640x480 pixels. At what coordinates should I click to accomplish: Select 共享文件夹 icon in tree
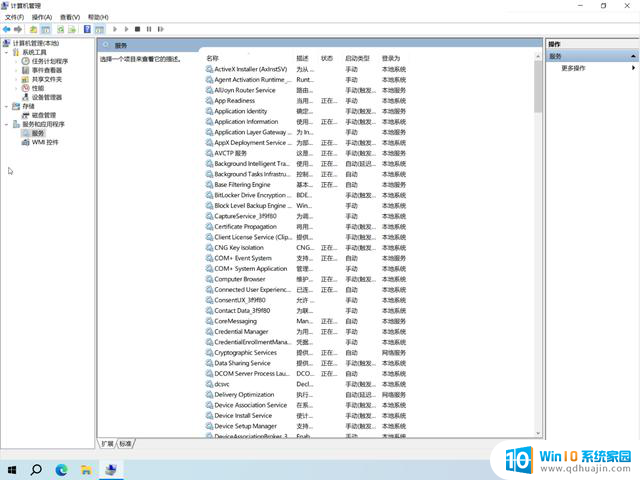coord(25,79)
